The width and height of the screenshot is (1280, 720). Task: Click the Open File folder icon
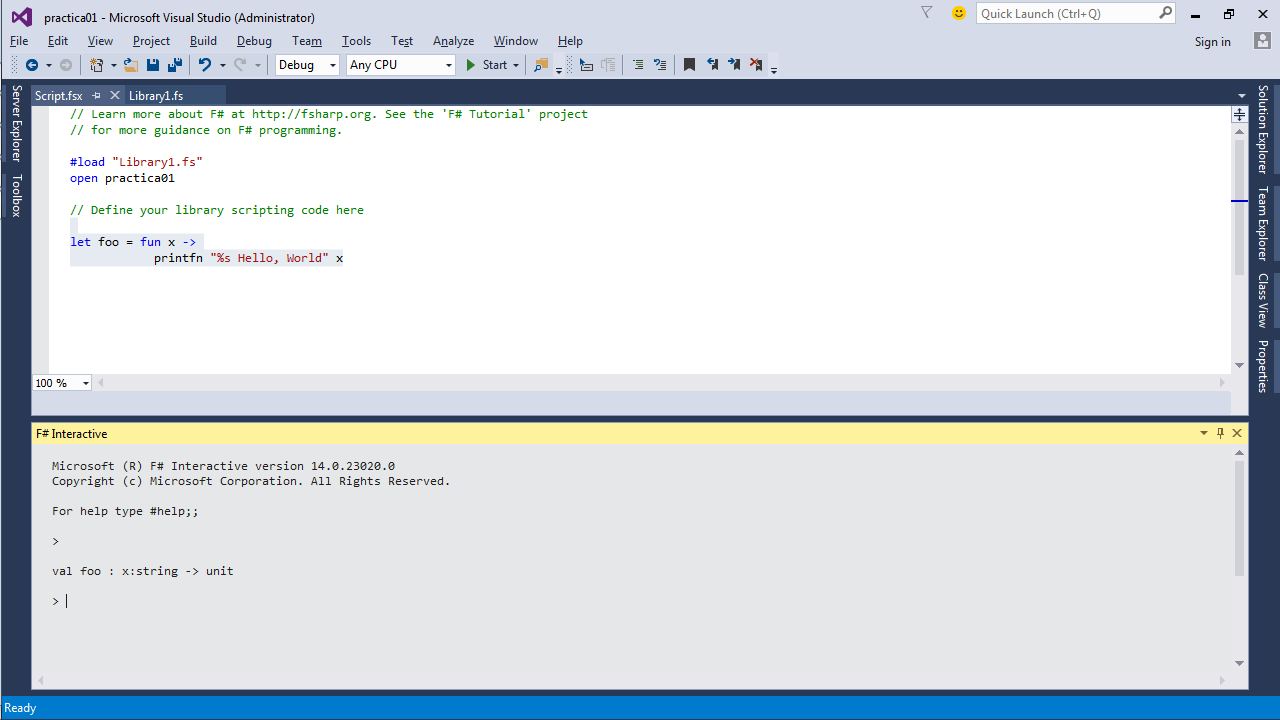click(x=131, y=65)
